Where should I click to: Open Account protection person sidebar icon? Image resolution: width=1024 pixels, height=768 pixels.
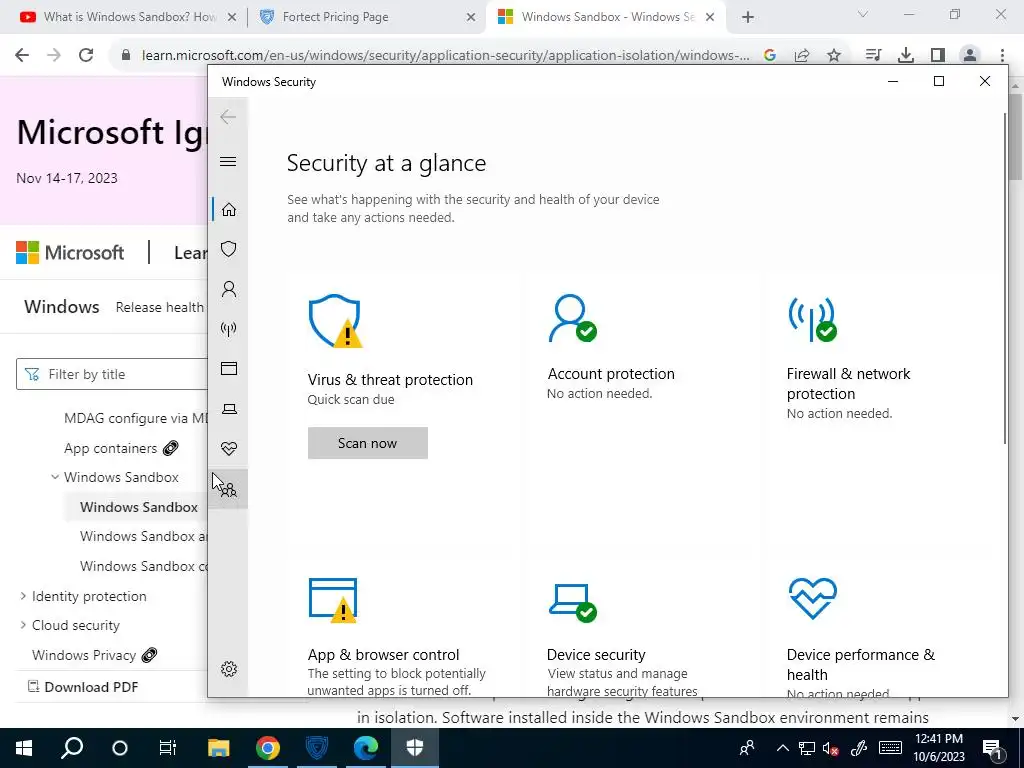(229, 289)
